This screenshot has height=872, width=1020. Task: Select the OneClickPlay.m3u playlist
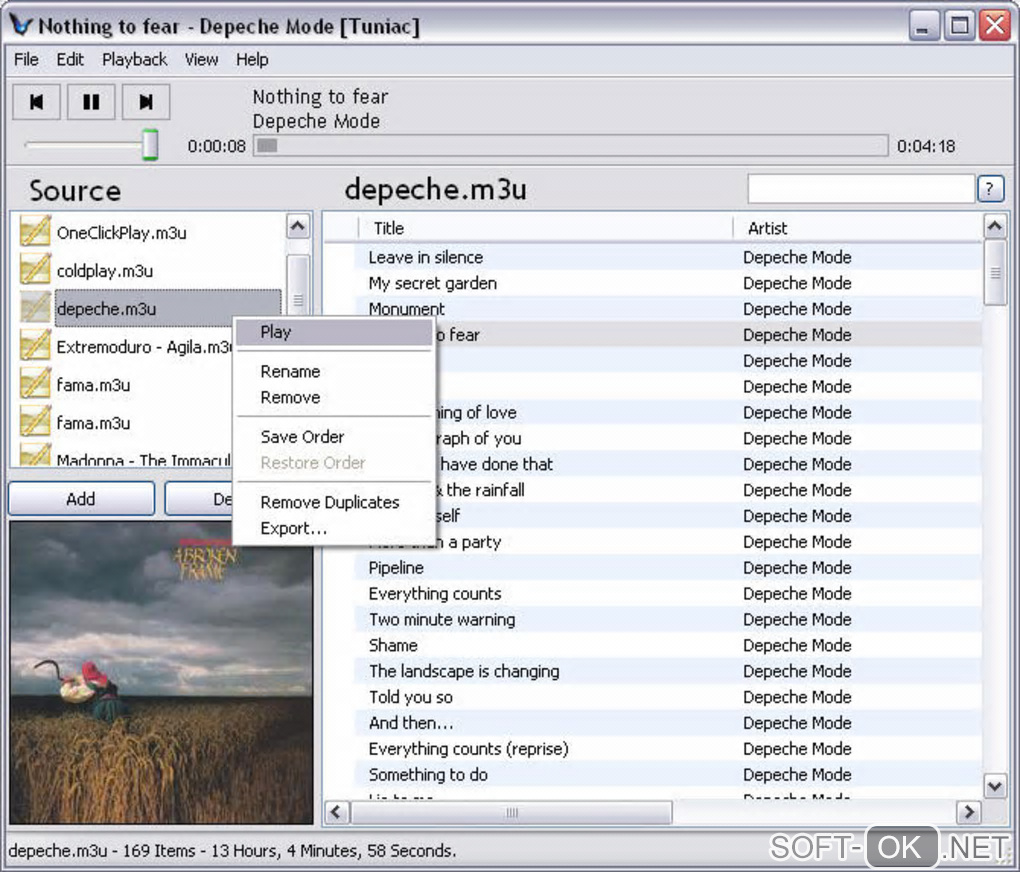tap(122, 233)
